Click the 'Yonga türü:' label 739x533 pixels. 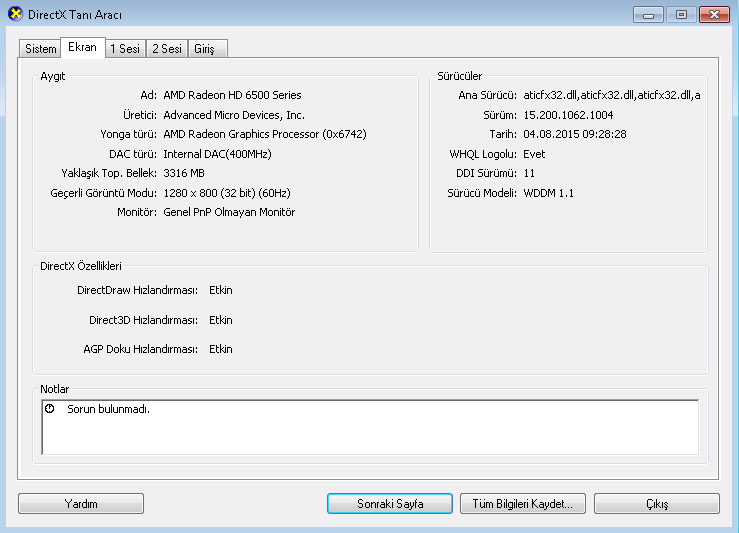click(x=128, y=134)
